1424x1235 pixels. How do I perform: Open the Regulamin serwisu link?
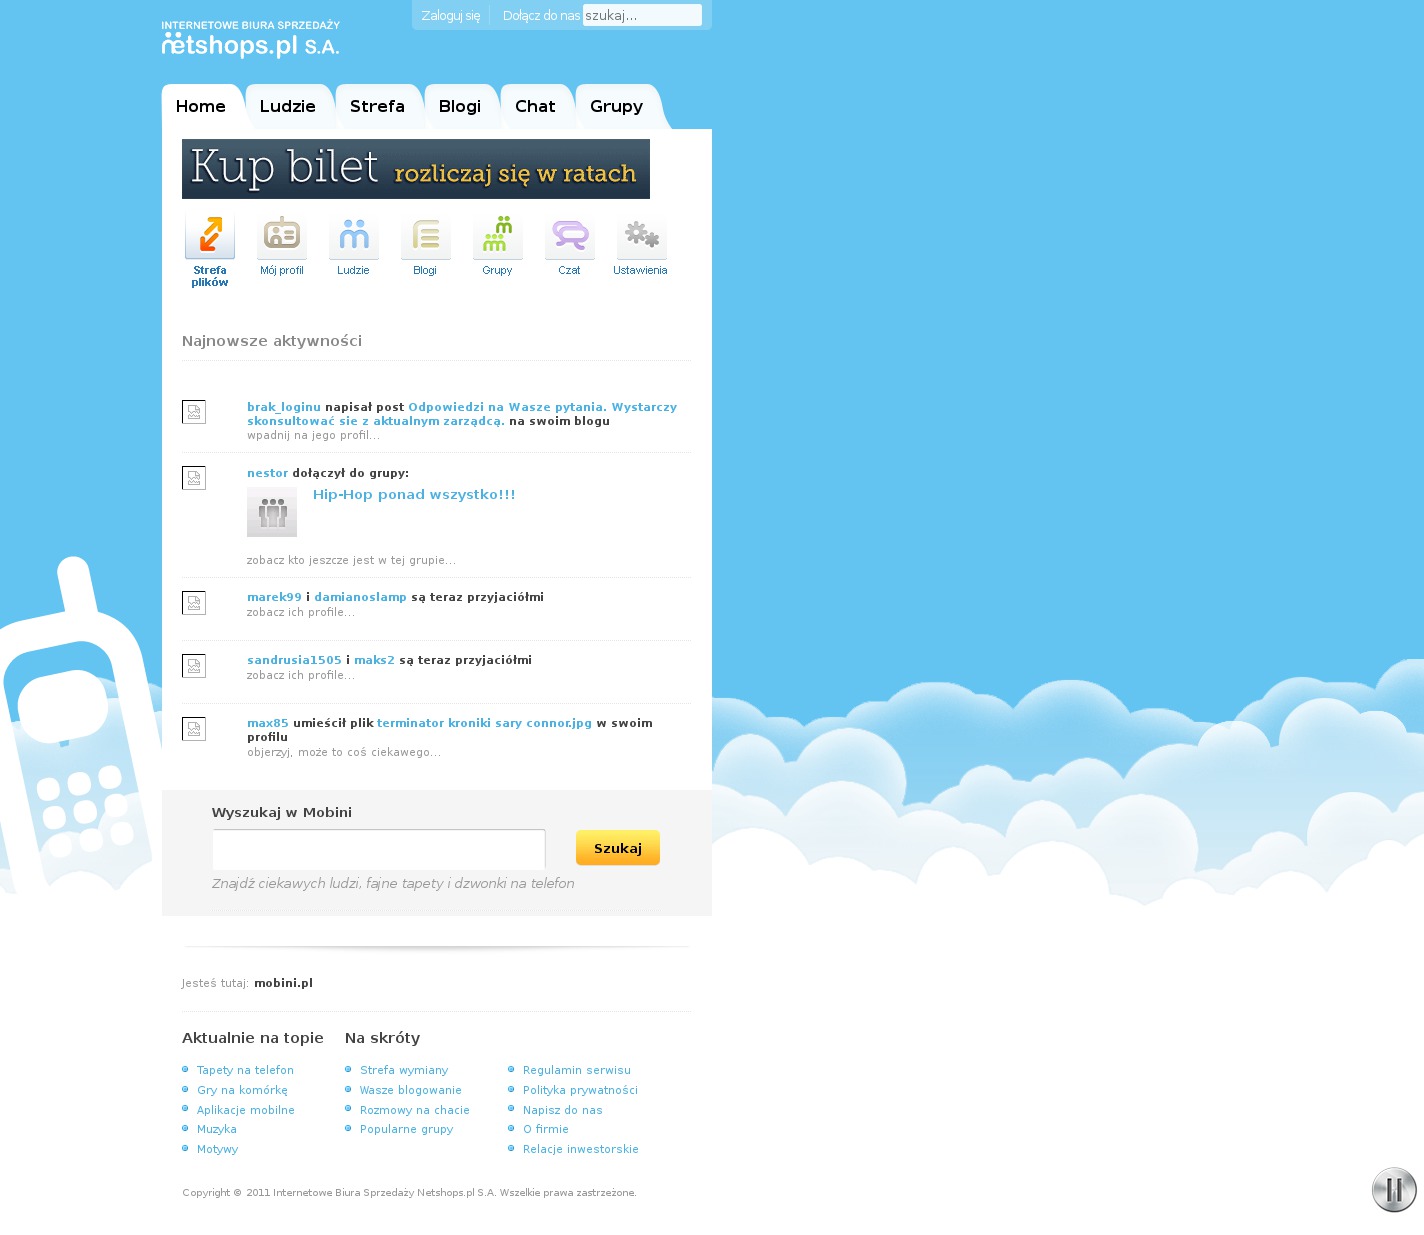pos(577,1070)
